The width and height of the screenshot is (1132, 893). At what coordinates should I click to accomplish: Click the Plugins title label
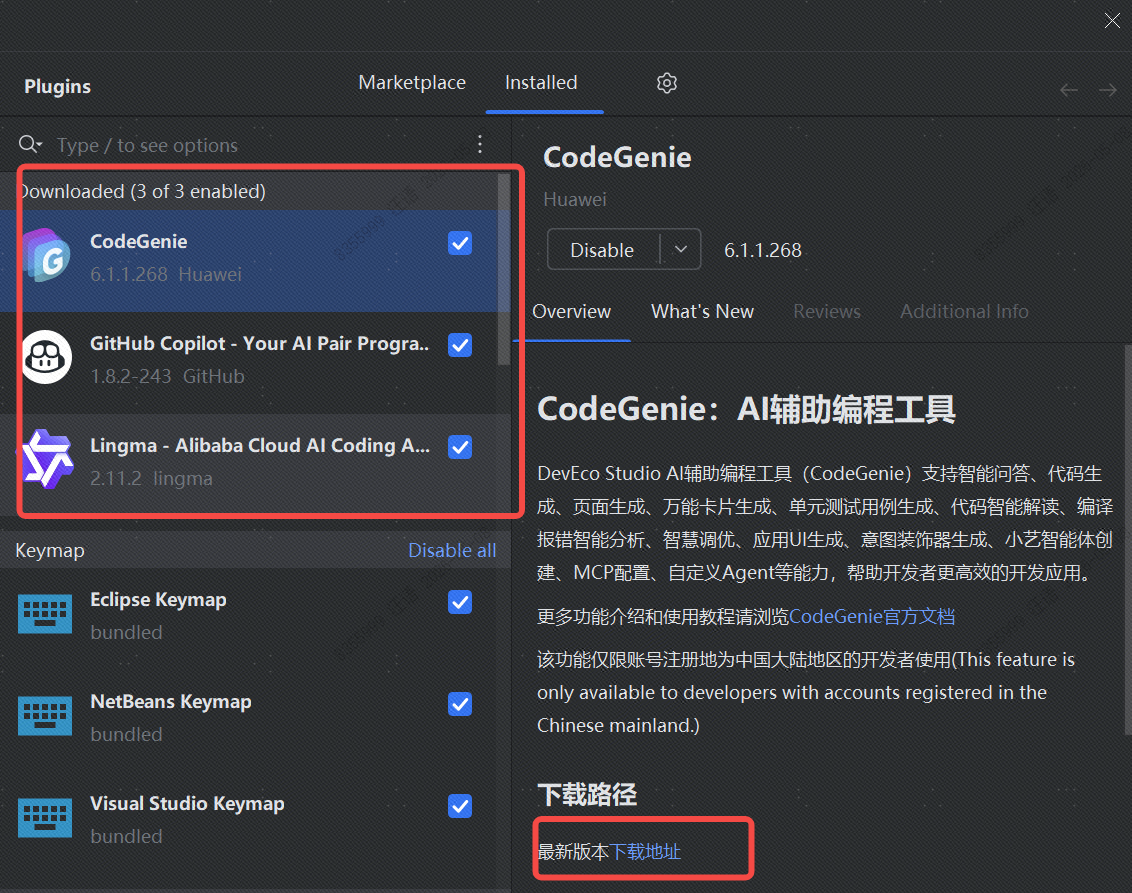coord(58,87)
